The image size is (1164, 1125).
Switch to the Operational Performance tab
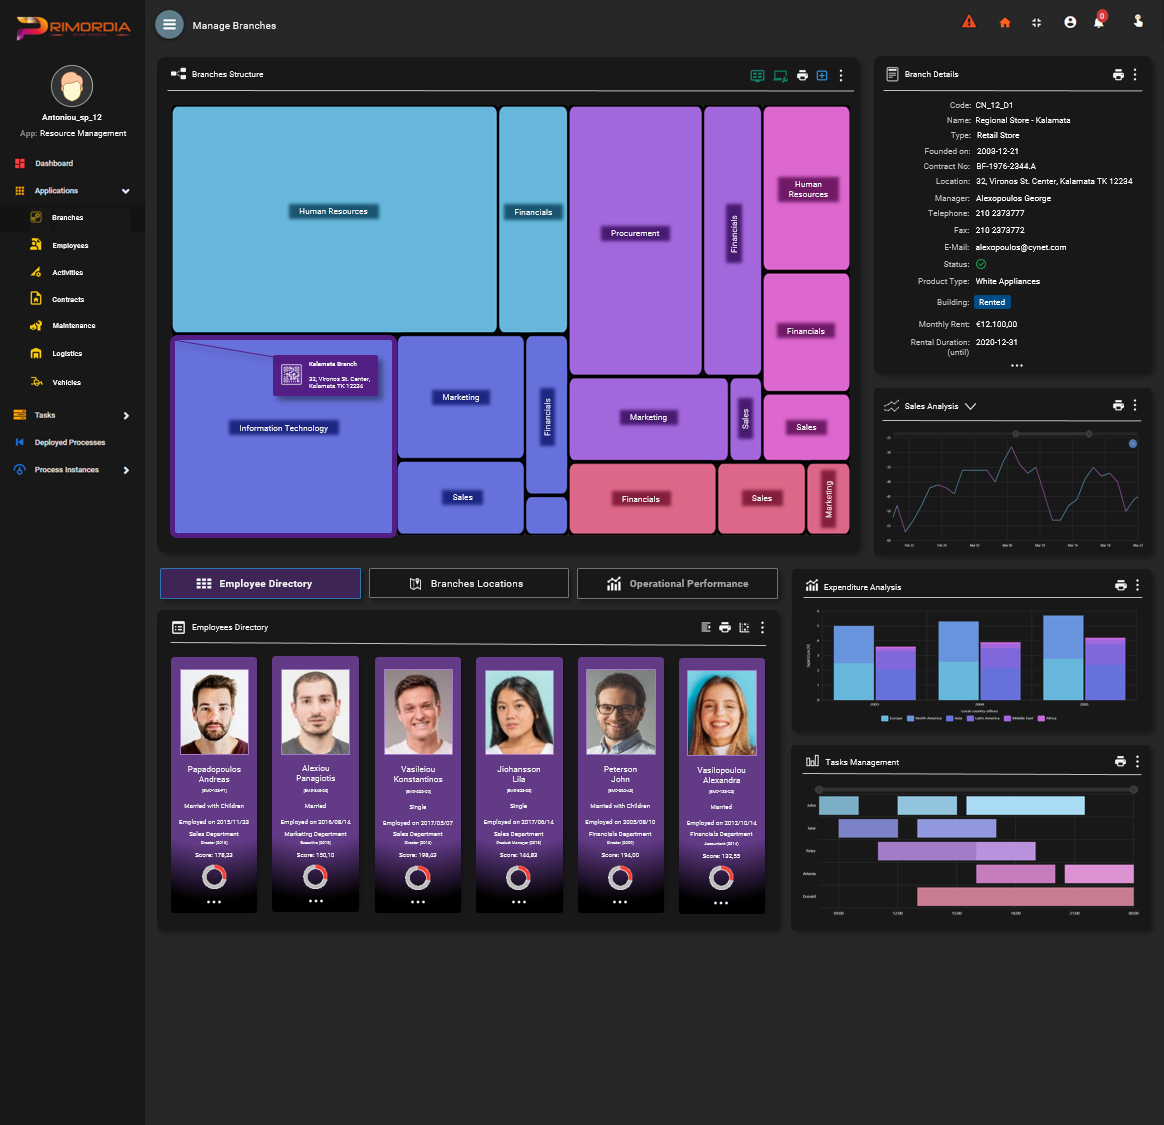coord(677,583)
